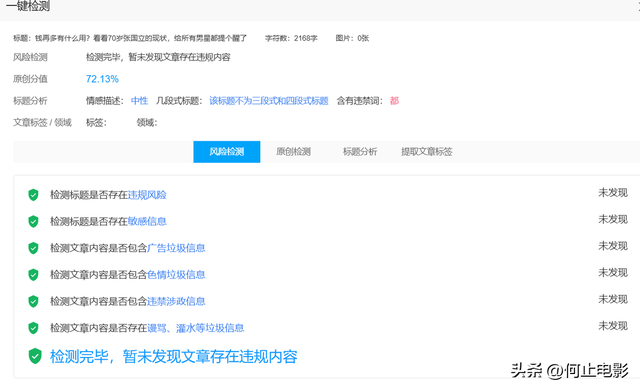
Task: Open the 标题分析 tab
Action: pyautogui.click(x=360, y=152)
